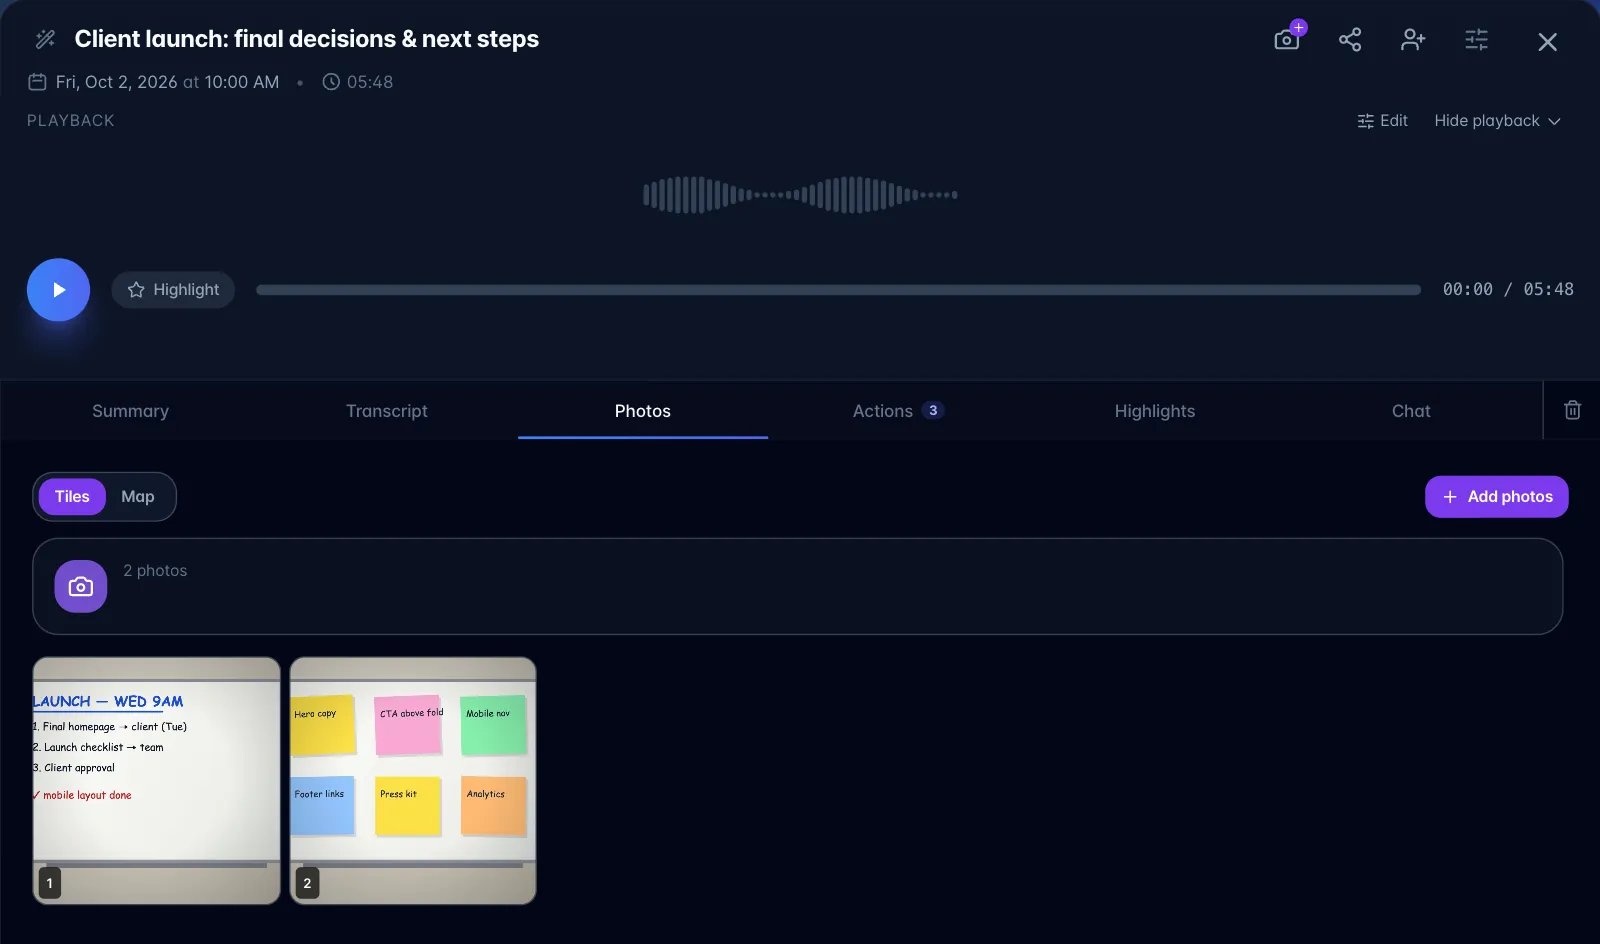The image size is (1600, 944).
Task: Play the recording
Action: click(x=58, y=290)
